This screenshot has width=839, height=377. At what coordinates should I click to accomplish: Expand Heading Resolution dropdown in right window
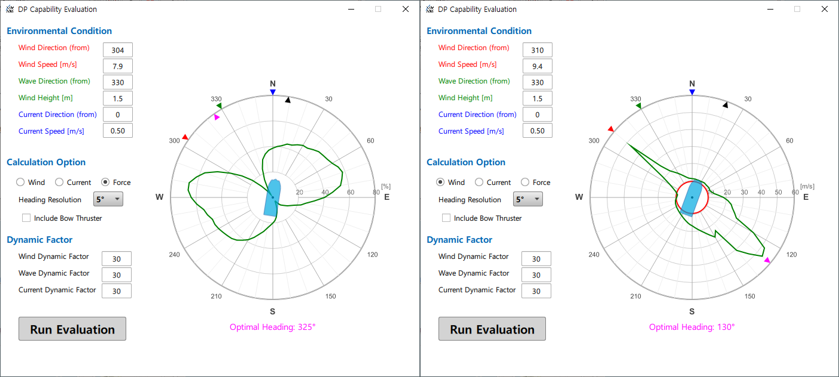(x=528, y=199)
